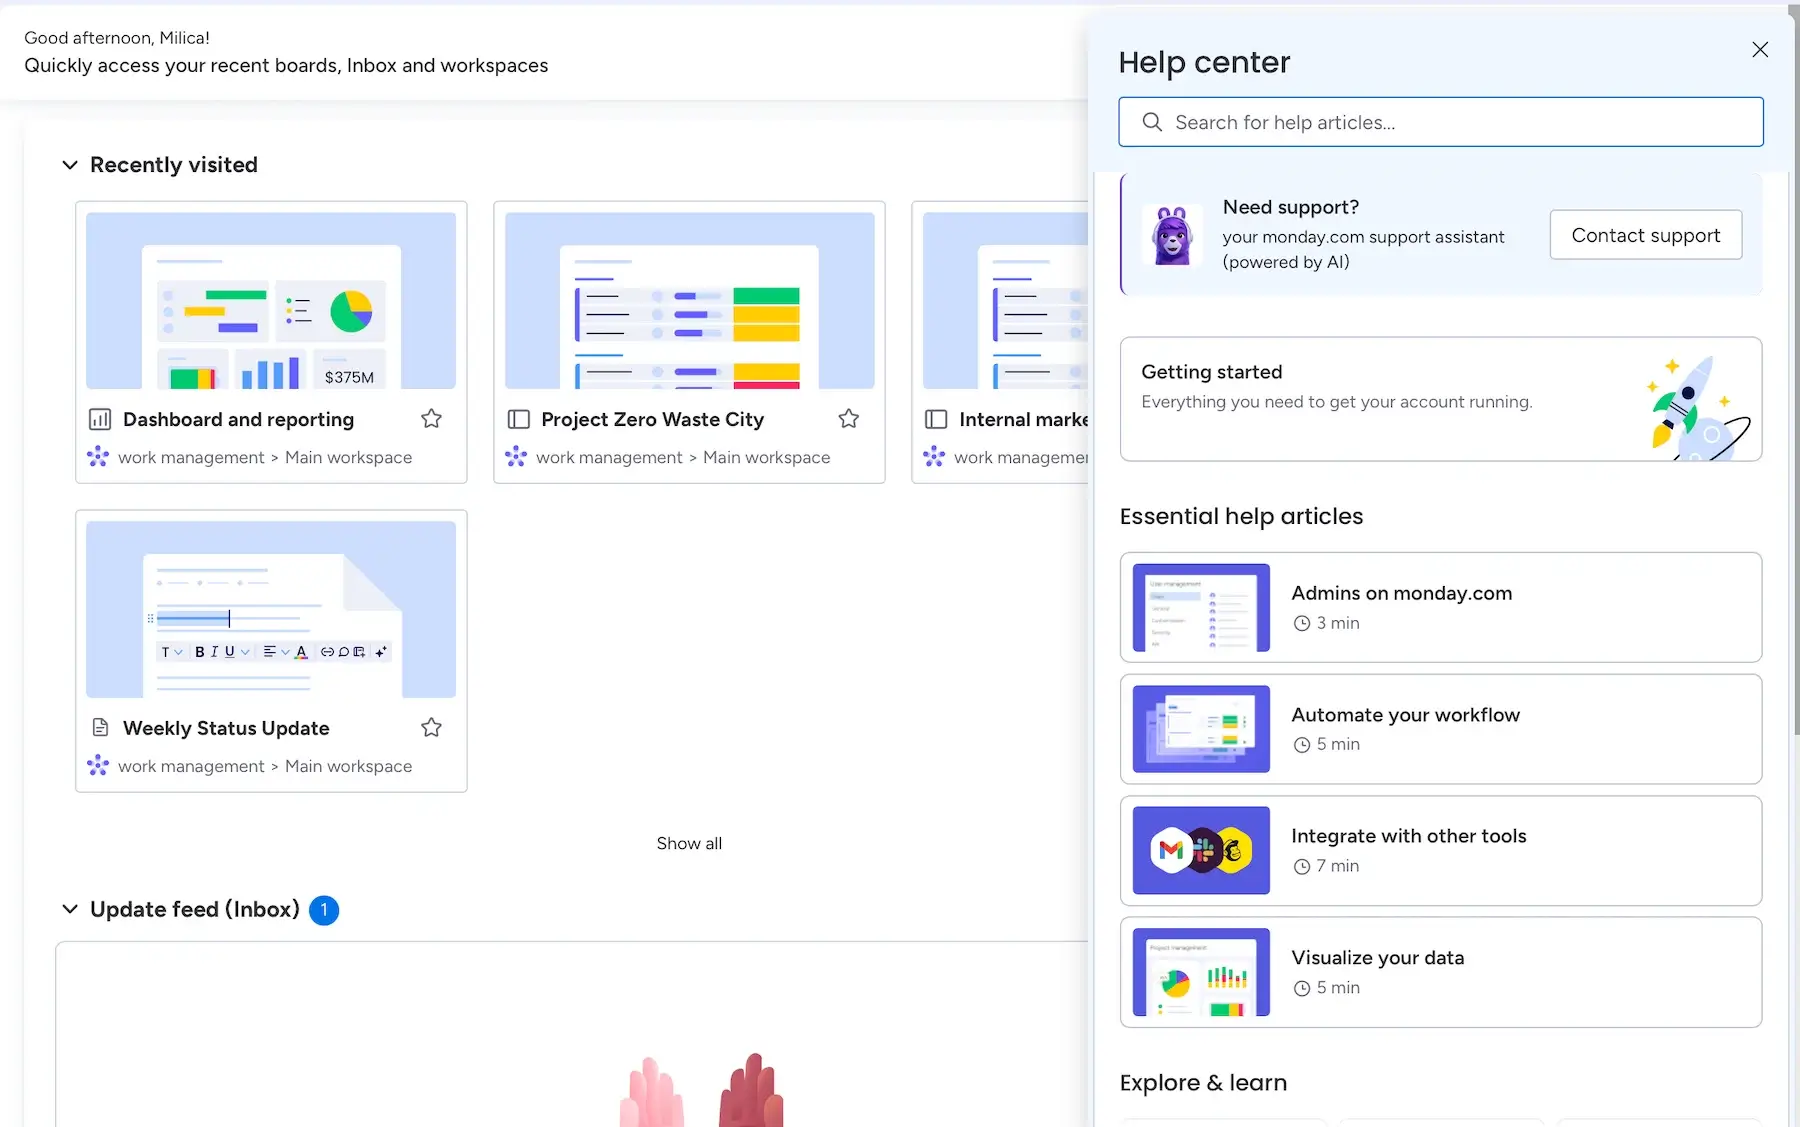
Task: Open Weekly Status Update preview thumbnail
Action: coord(271,609)
